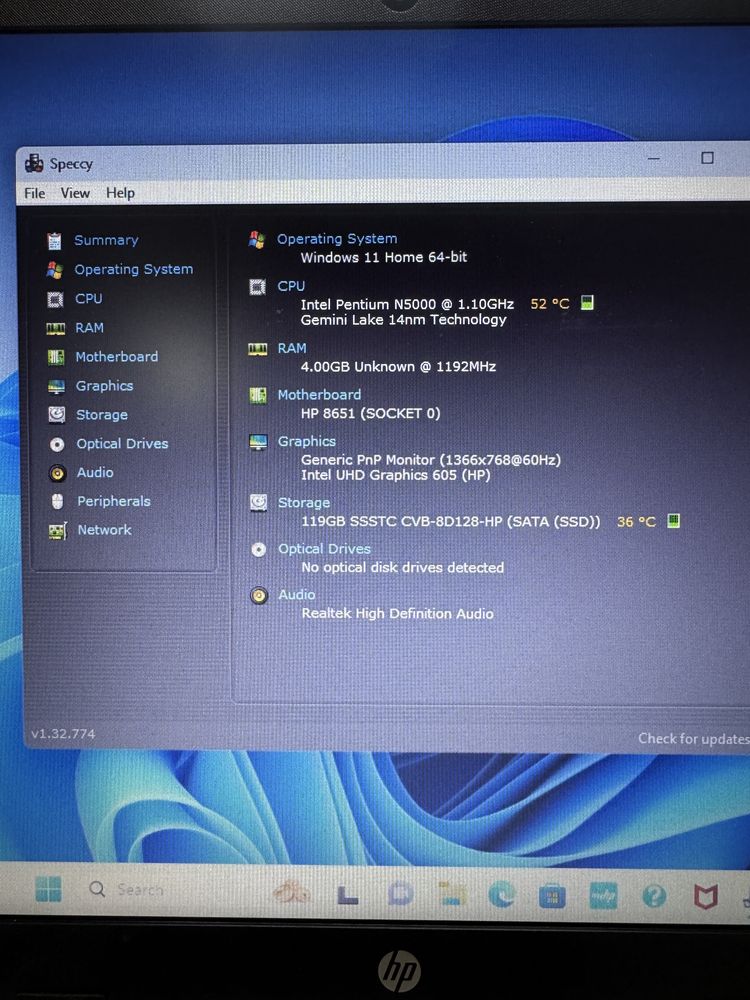The width and height of the screenshot is (750, 1000).
Task: Click the version number v1.32.774
Action: (63, 734)
